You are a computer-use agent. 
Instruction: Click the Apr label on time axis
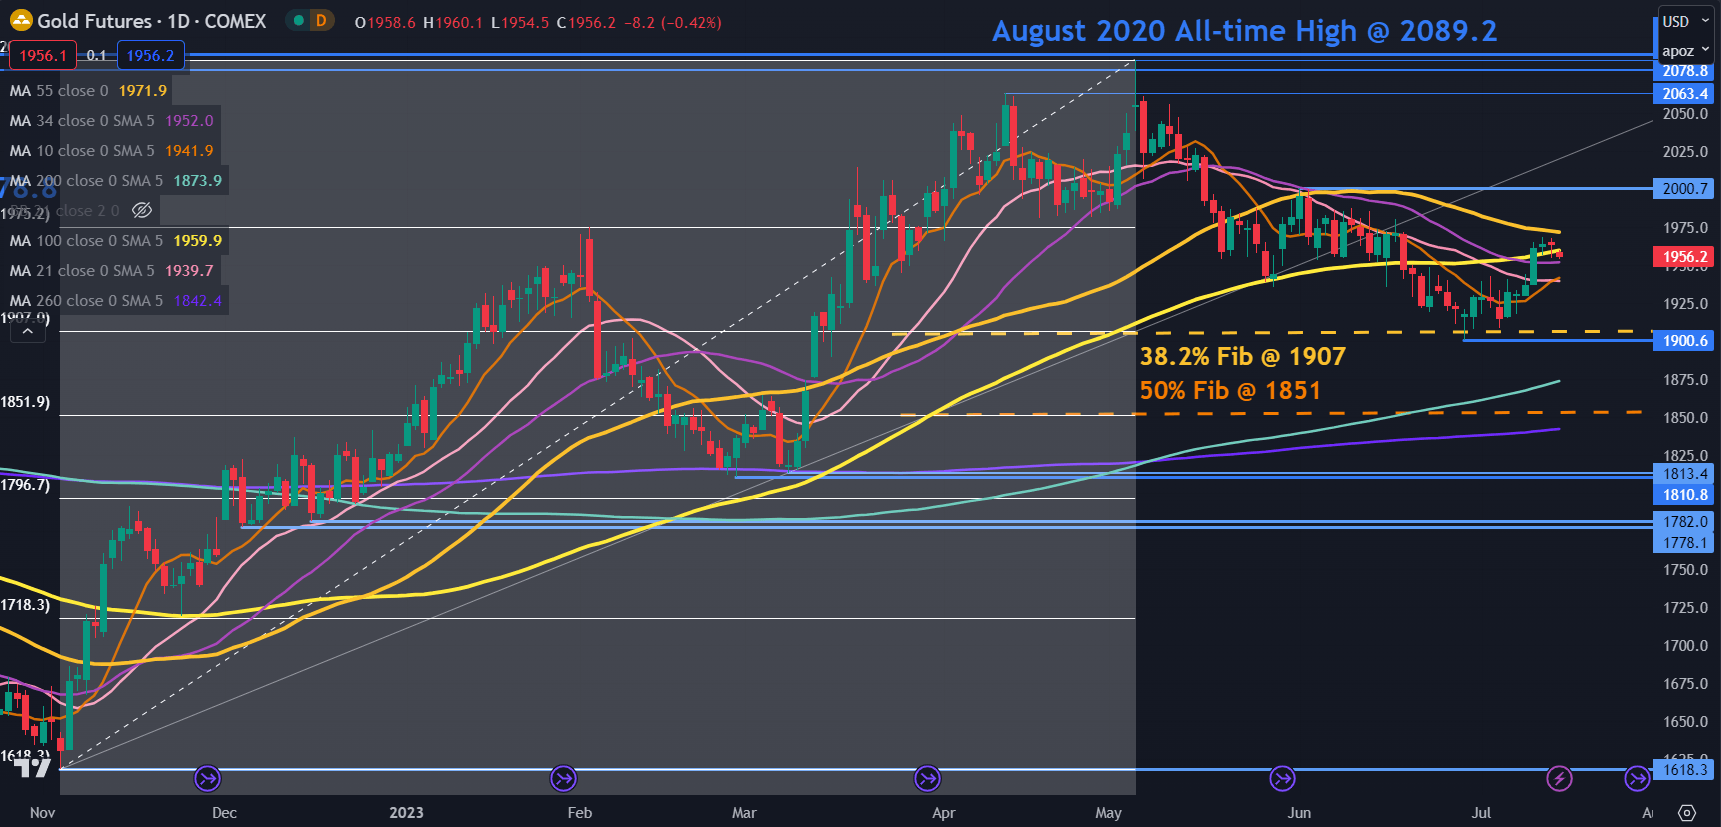point(943,813)
